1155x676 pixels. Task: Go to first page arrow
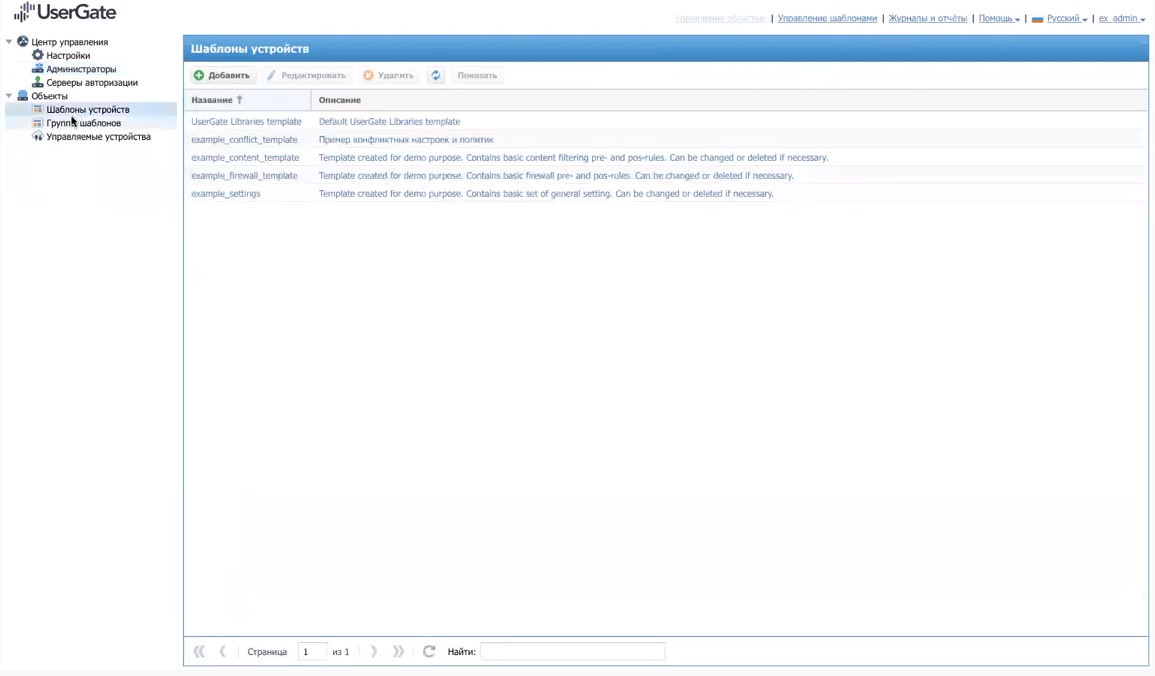[199, 651]
